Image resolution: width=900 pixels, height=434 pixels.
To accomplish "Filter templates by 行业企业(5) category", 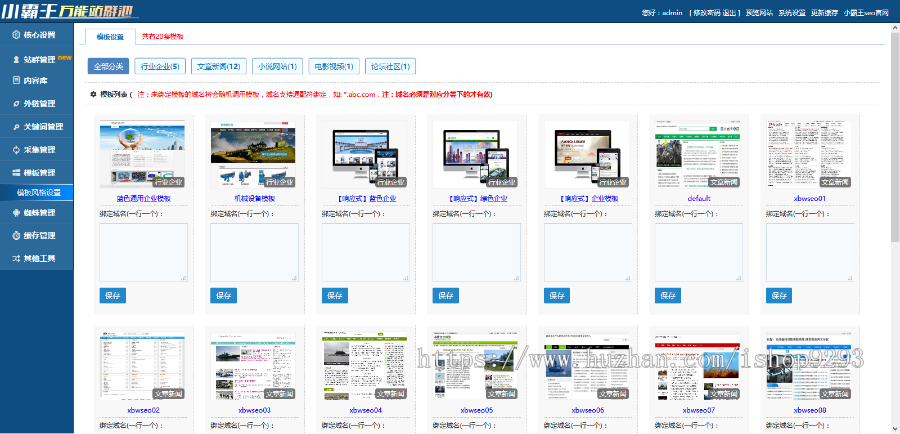I will pos(159,67).
